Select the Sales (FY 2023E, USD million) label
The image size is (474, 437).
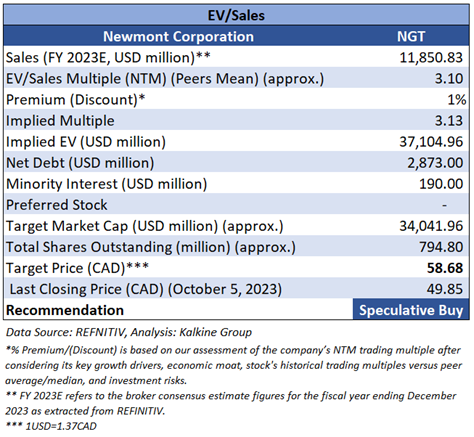click(108, 58)
